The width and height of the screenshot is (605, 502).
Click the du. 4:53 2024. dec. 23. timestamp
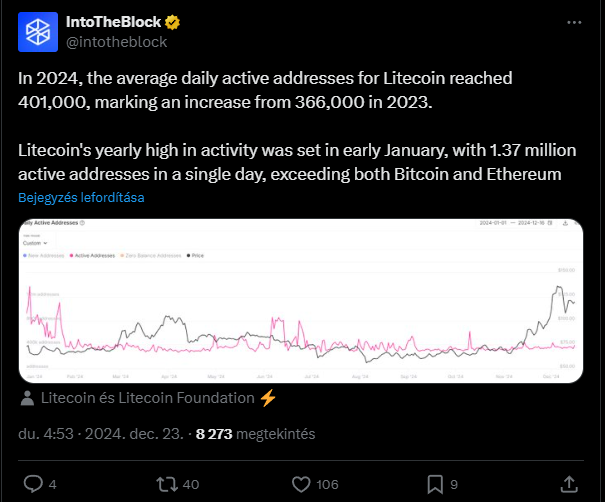(101, 434)
